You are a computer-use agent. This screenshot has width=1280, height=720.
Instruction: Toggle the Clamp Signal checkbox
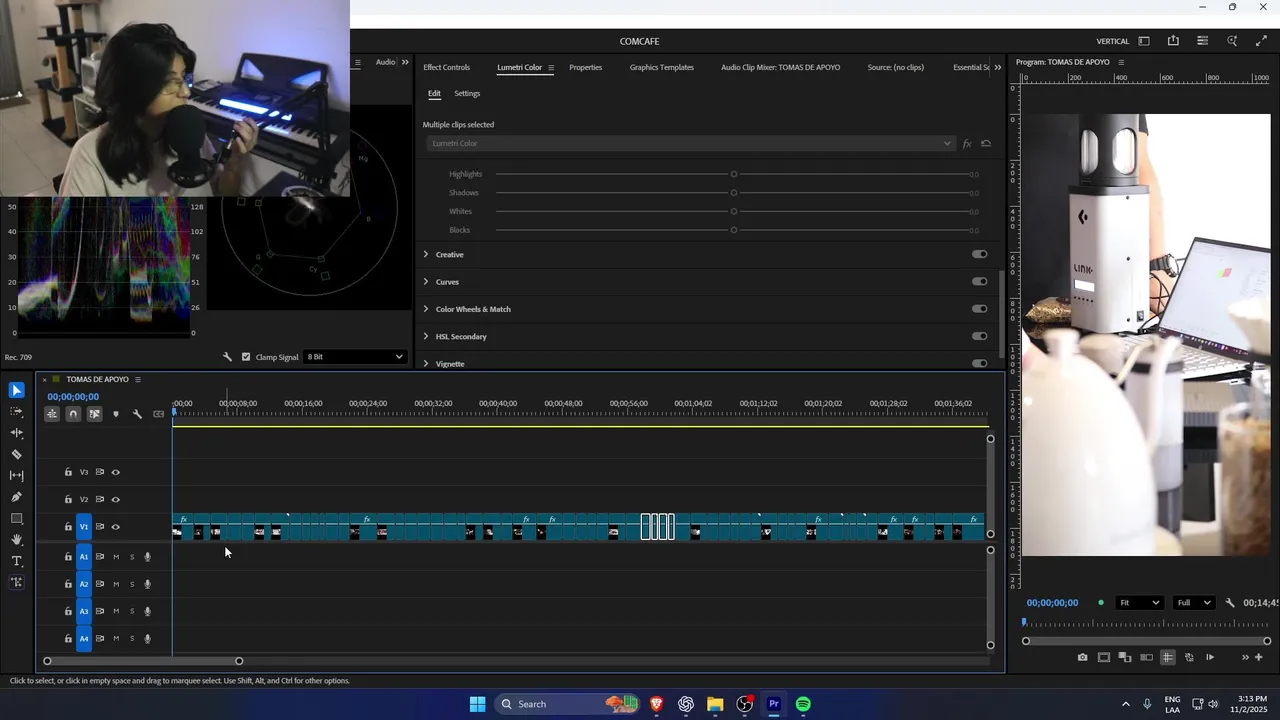point(246,357)
